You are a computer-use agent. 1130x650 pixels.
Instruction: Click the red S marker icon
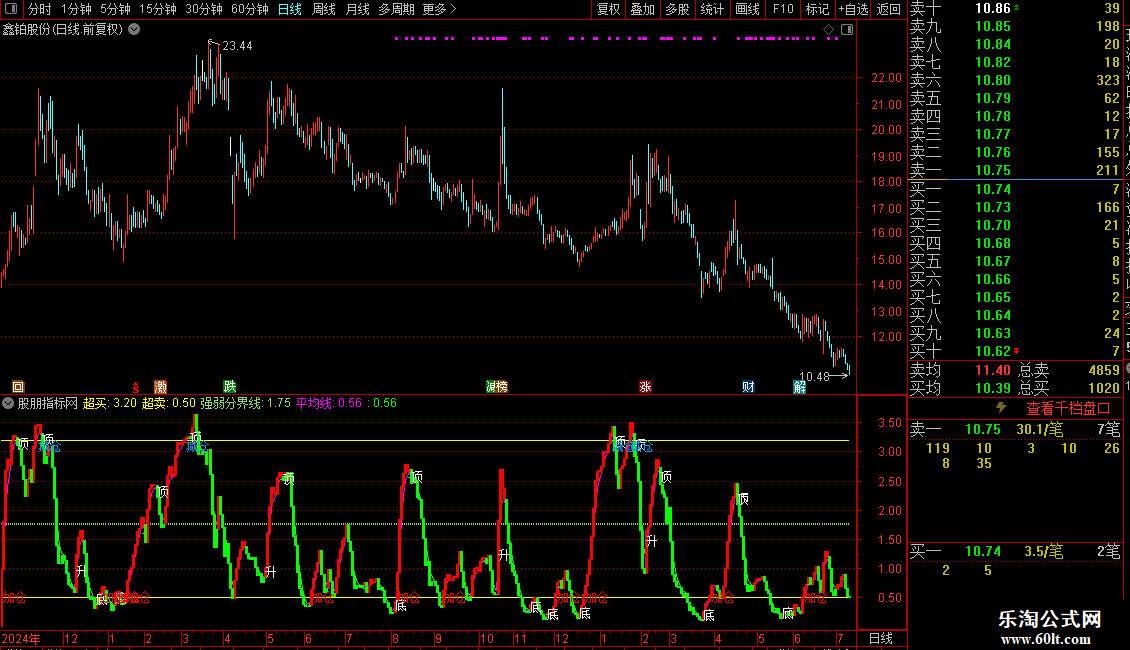click(135, 387)
